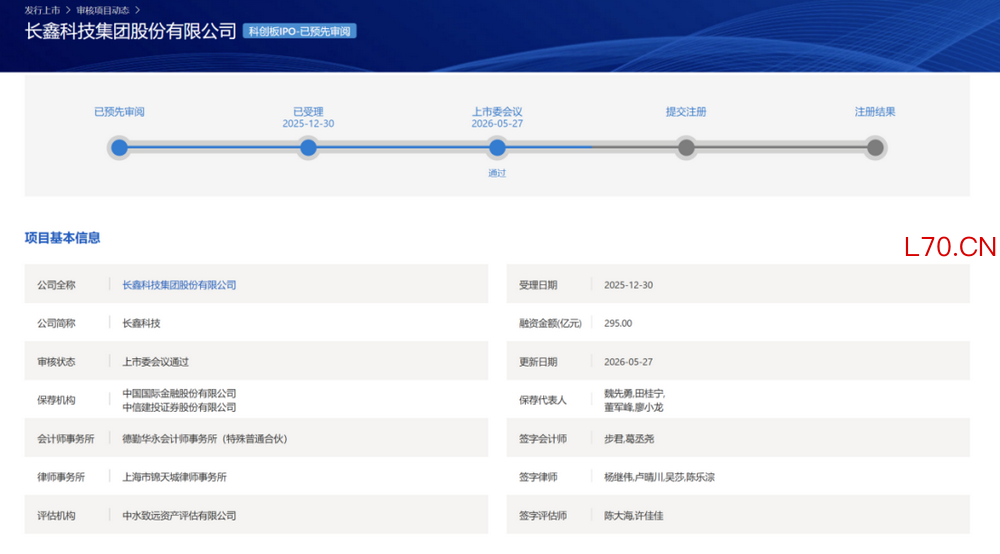
Task: Click the 会计师事务所 field label
Action: tap(66, 439)
